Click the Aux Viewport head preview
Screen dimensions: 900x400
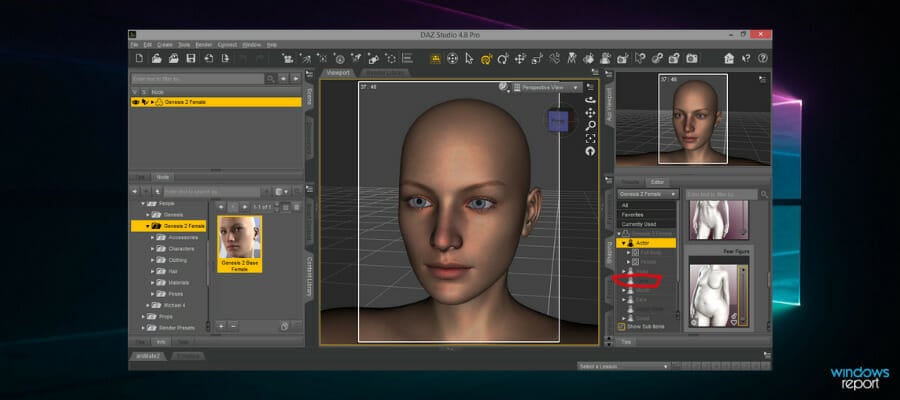click(x=693, y=118)
